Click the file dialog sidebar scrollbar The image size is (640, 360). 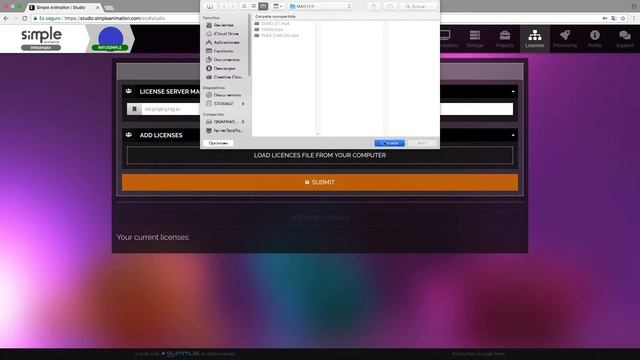point(249,45)
